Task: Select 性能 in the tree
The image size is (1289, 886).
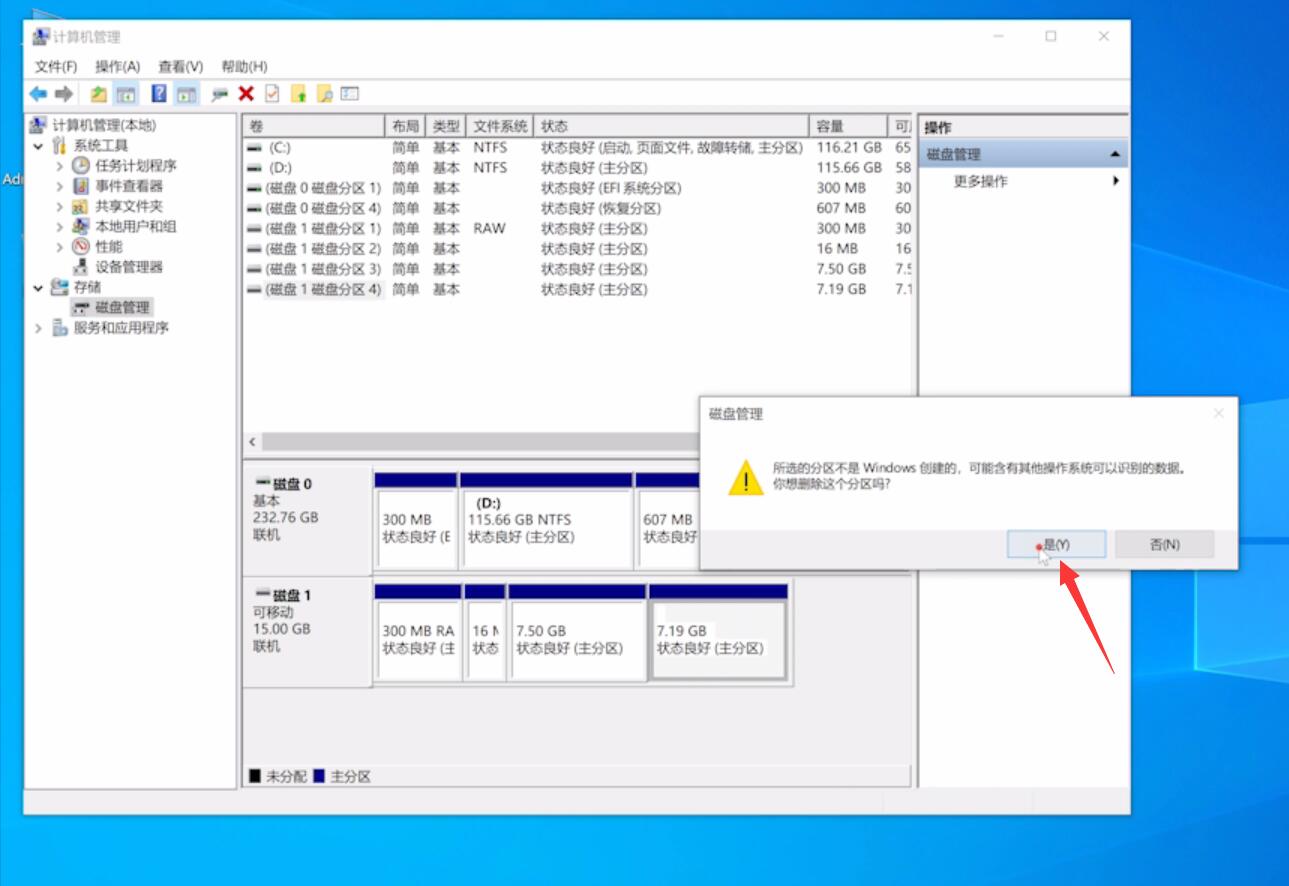Action: coord(109,246)
